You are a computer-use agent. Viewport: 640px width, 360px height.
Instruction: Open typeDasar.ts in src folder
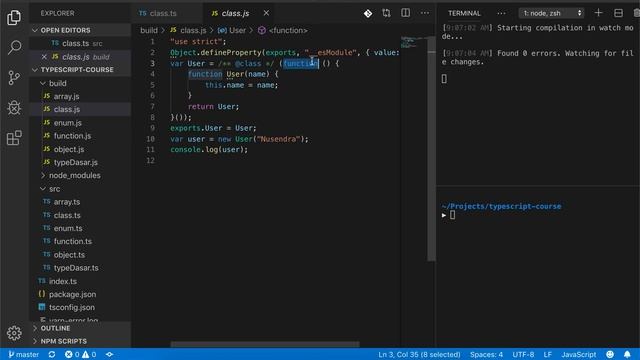80,268
